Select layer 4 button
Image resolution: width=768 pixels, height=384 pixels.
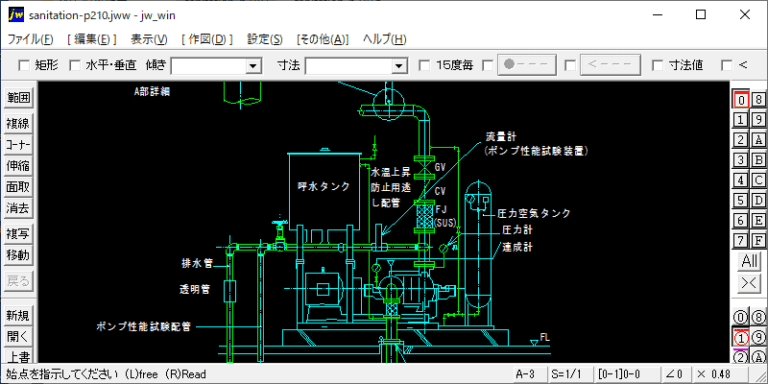pyautogui.click(x=741, y=180)
